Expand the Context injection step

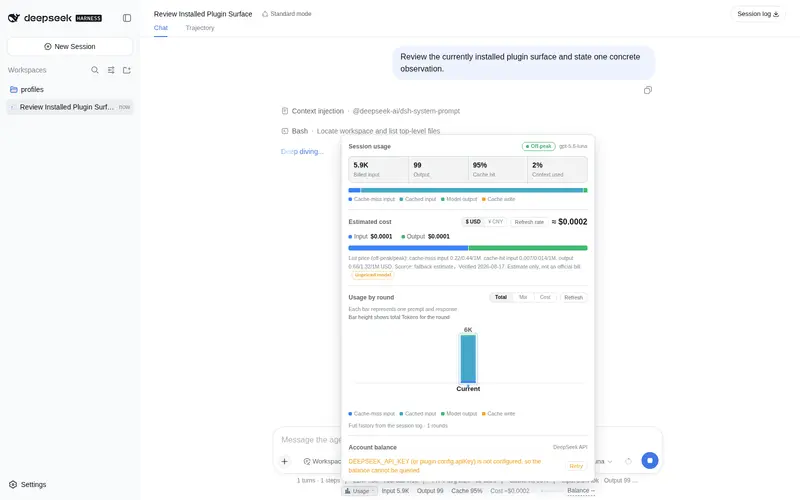(371, 111)
